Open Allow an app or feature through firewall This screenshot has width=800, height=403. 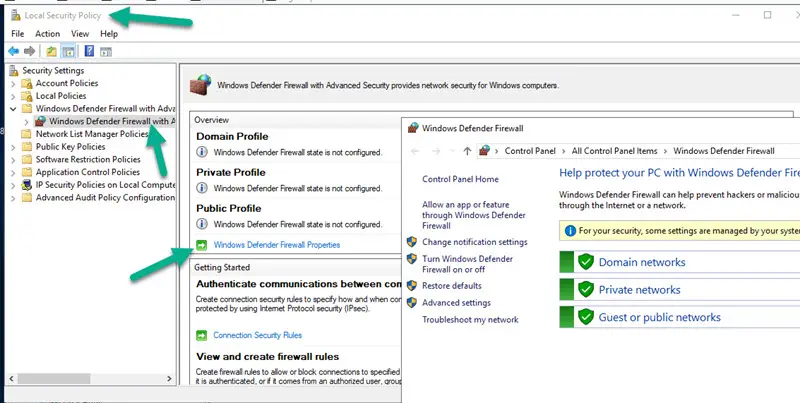(x=473, y=215)
